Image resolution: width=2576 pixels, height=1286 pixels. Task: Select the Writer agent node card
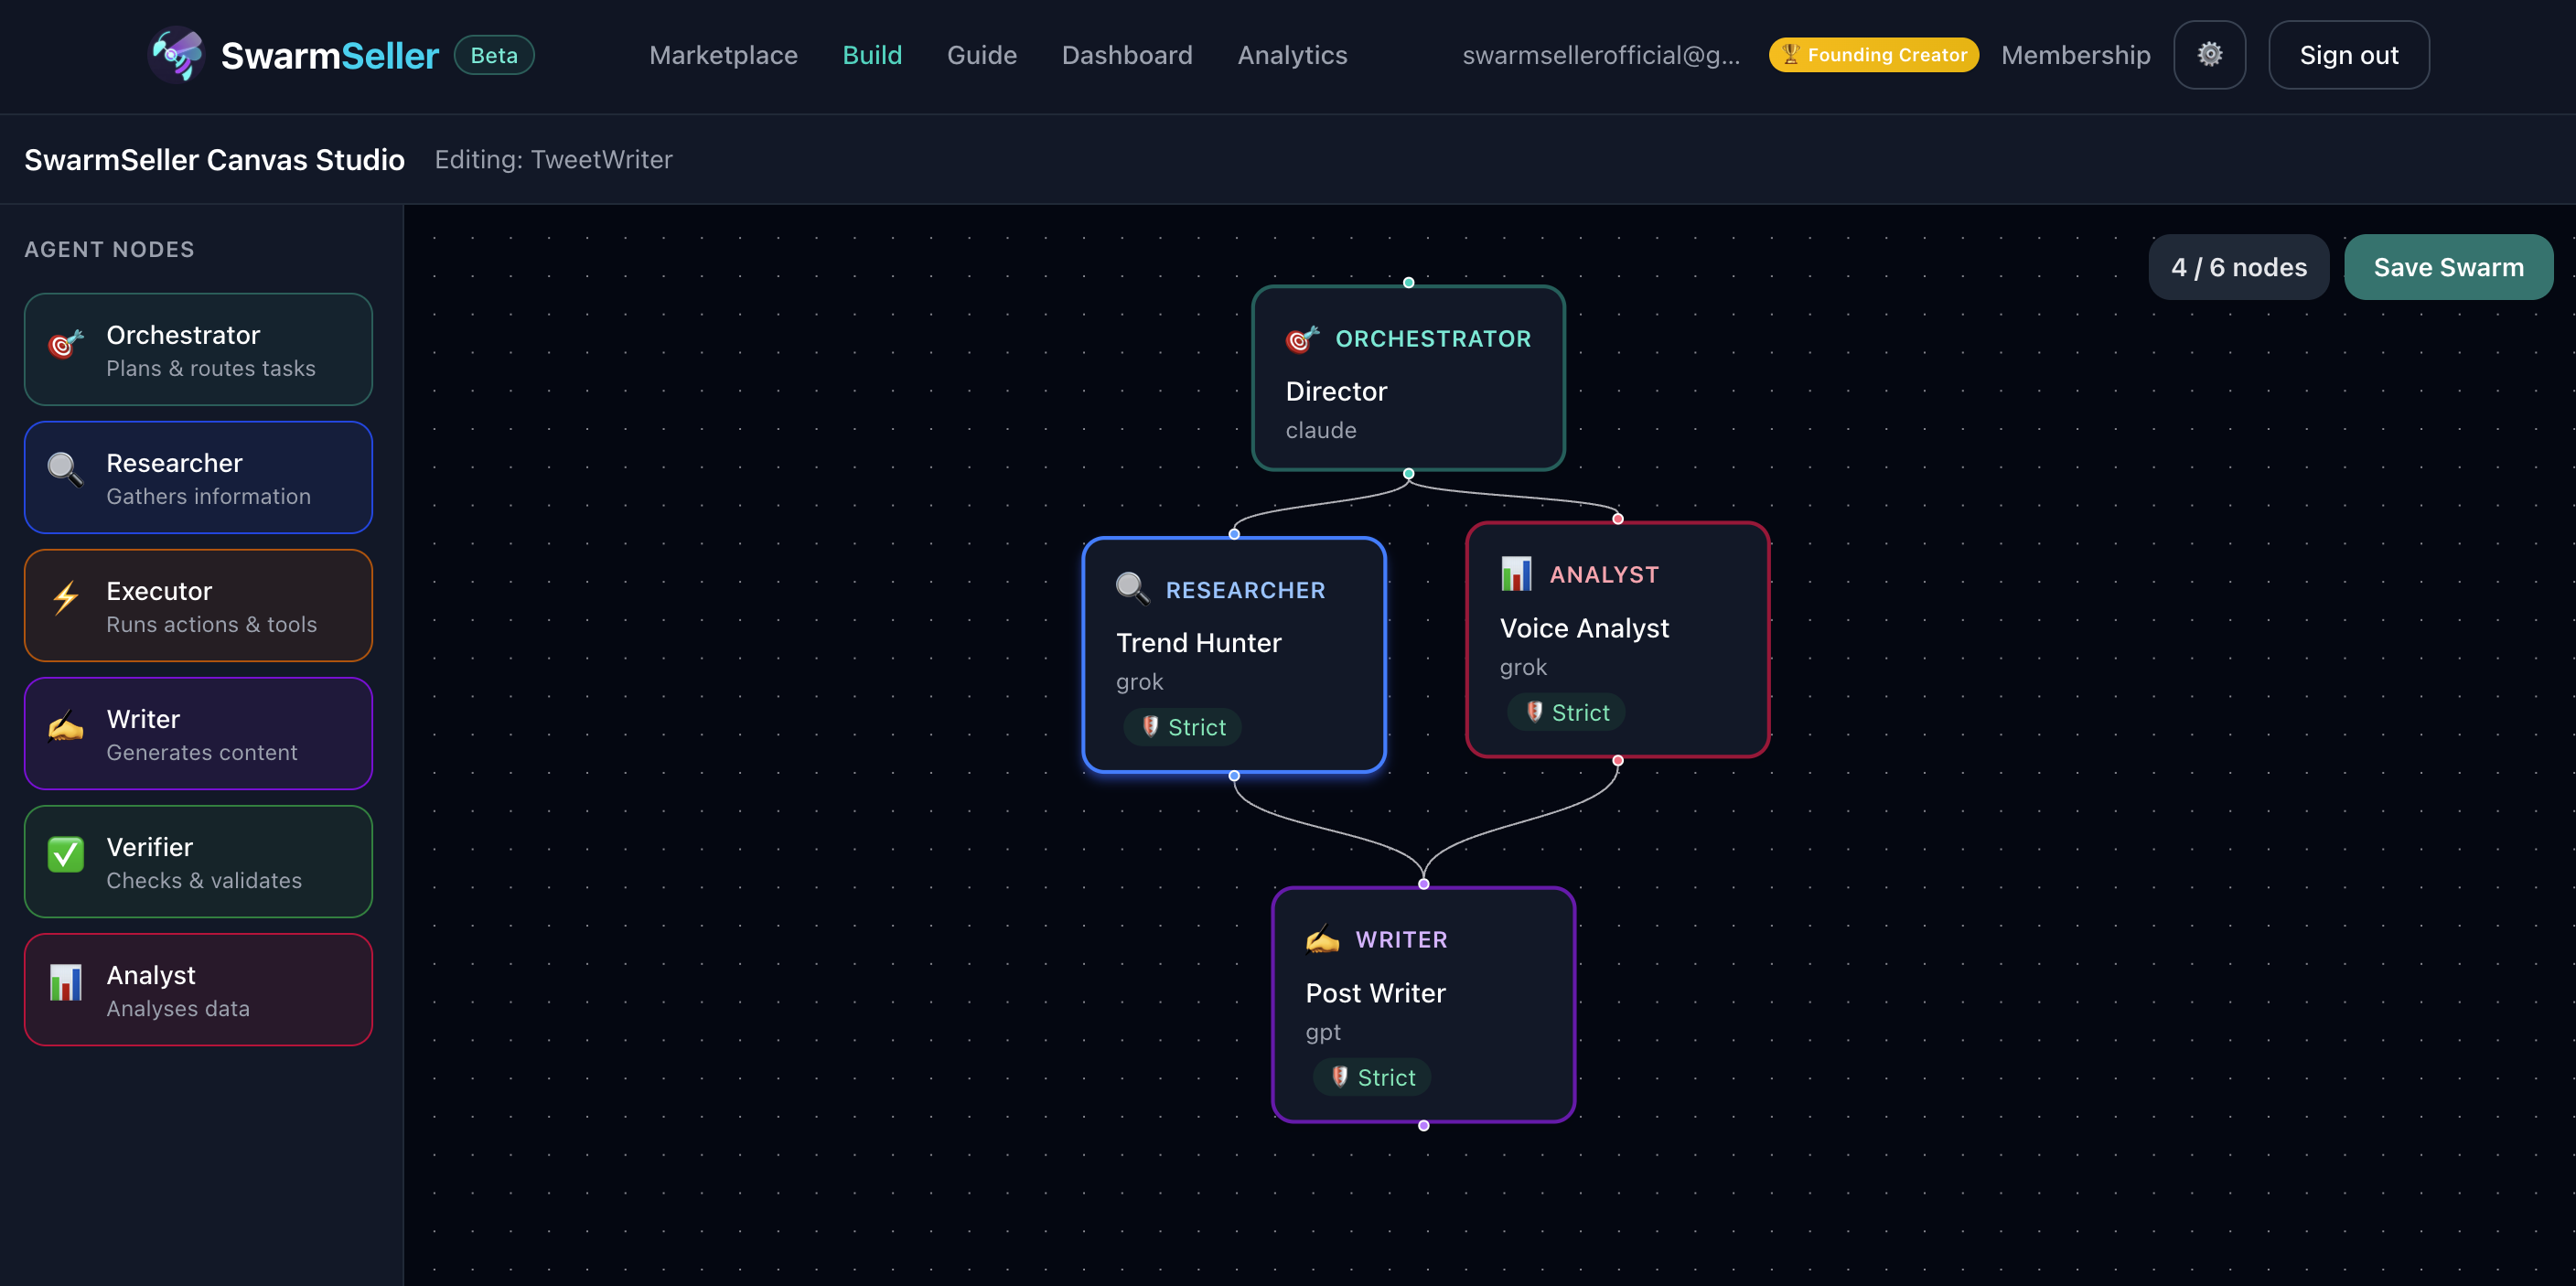coord(198,733)
